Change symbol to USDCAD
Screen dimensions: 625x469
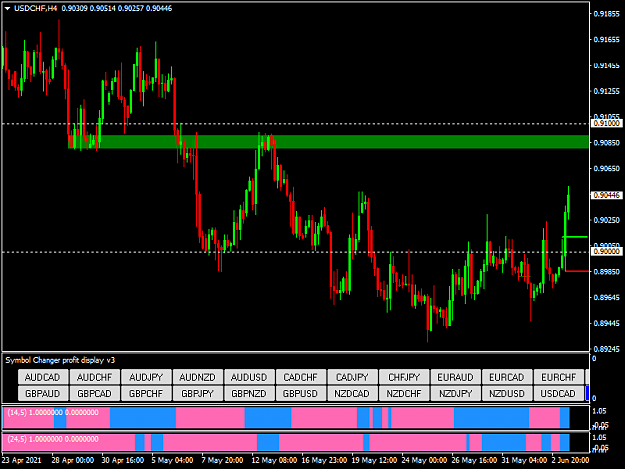[x=559, y=393]
